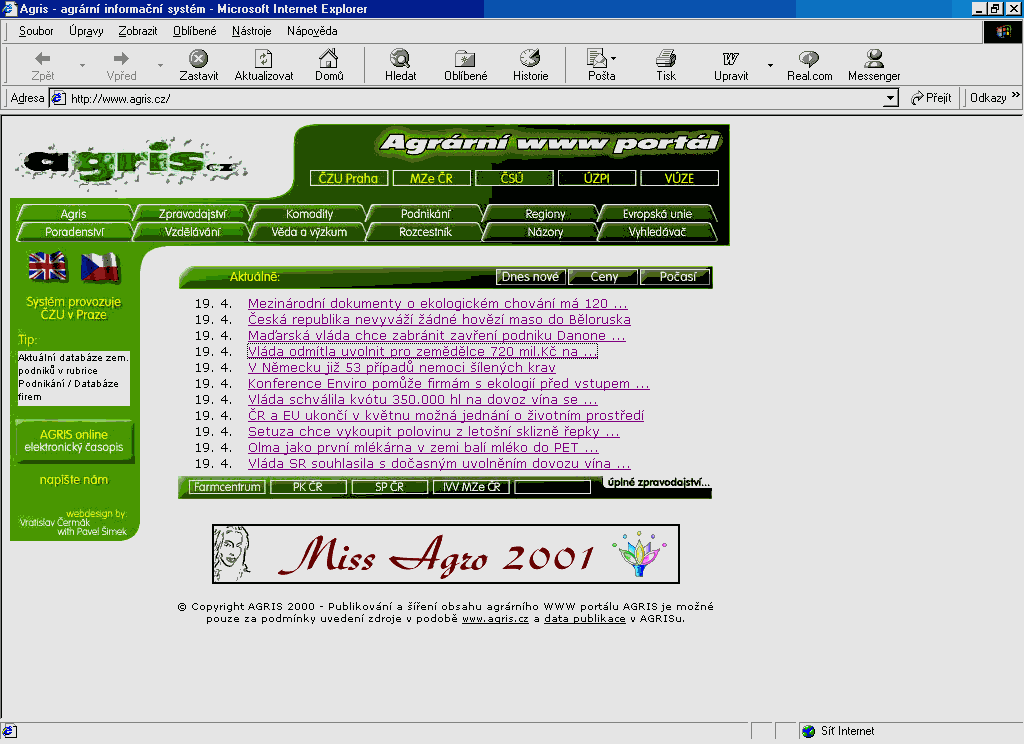Click the Vpřed forward arrow button
Screen dimensions: 1024x744
[x=121, y=65]
